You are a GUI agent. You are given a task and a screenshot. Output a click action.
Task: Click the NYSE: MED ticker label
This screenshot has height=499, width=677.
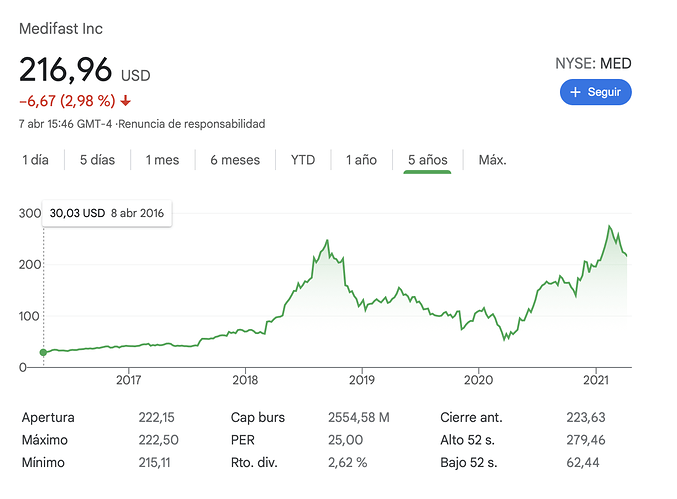click(593, 63)
